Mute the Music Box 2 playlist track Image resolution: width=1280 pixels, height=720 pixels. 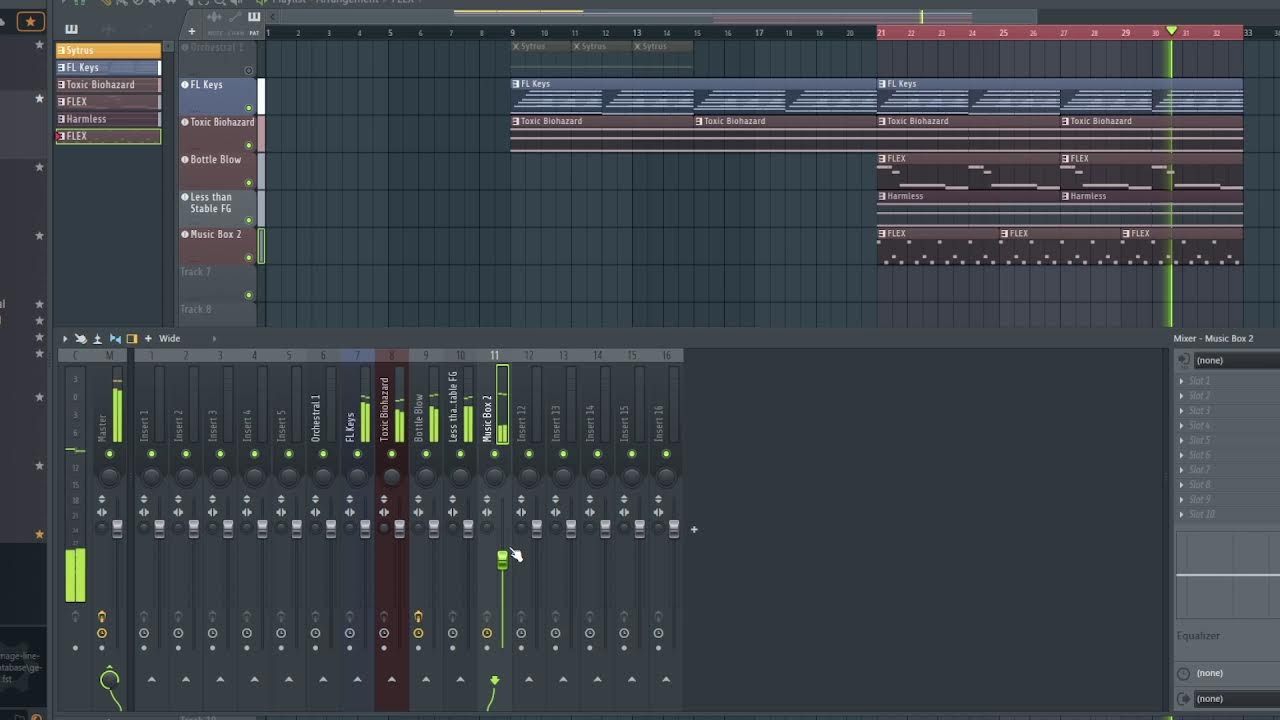coord(249,258)
